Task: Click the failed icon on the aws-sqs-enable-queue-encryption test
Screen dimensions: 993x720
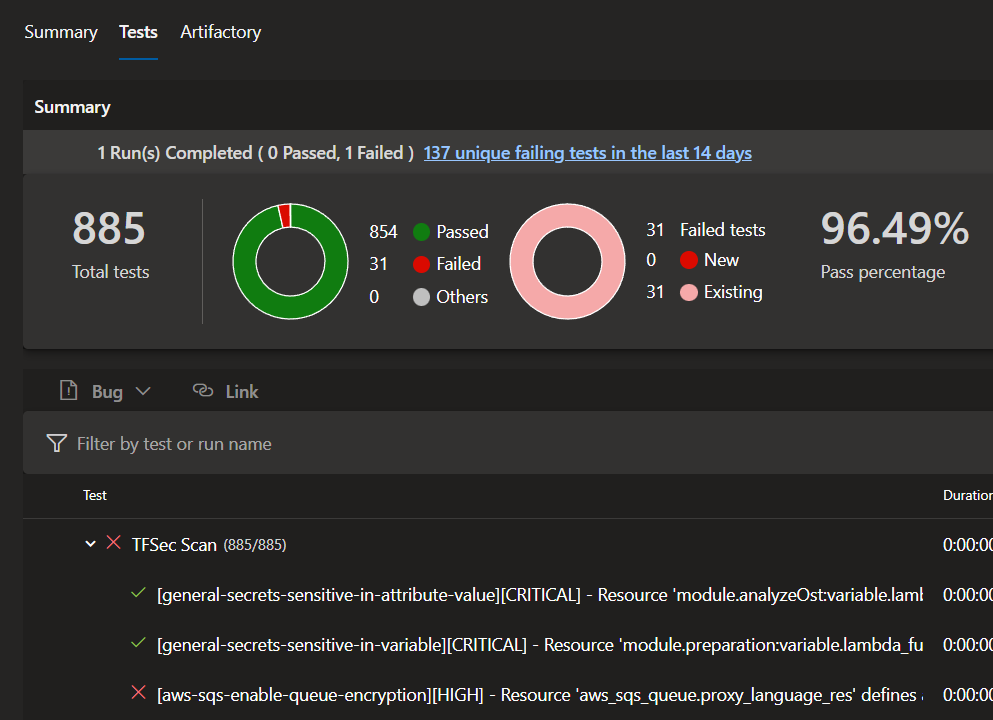Action: point(138,693)
